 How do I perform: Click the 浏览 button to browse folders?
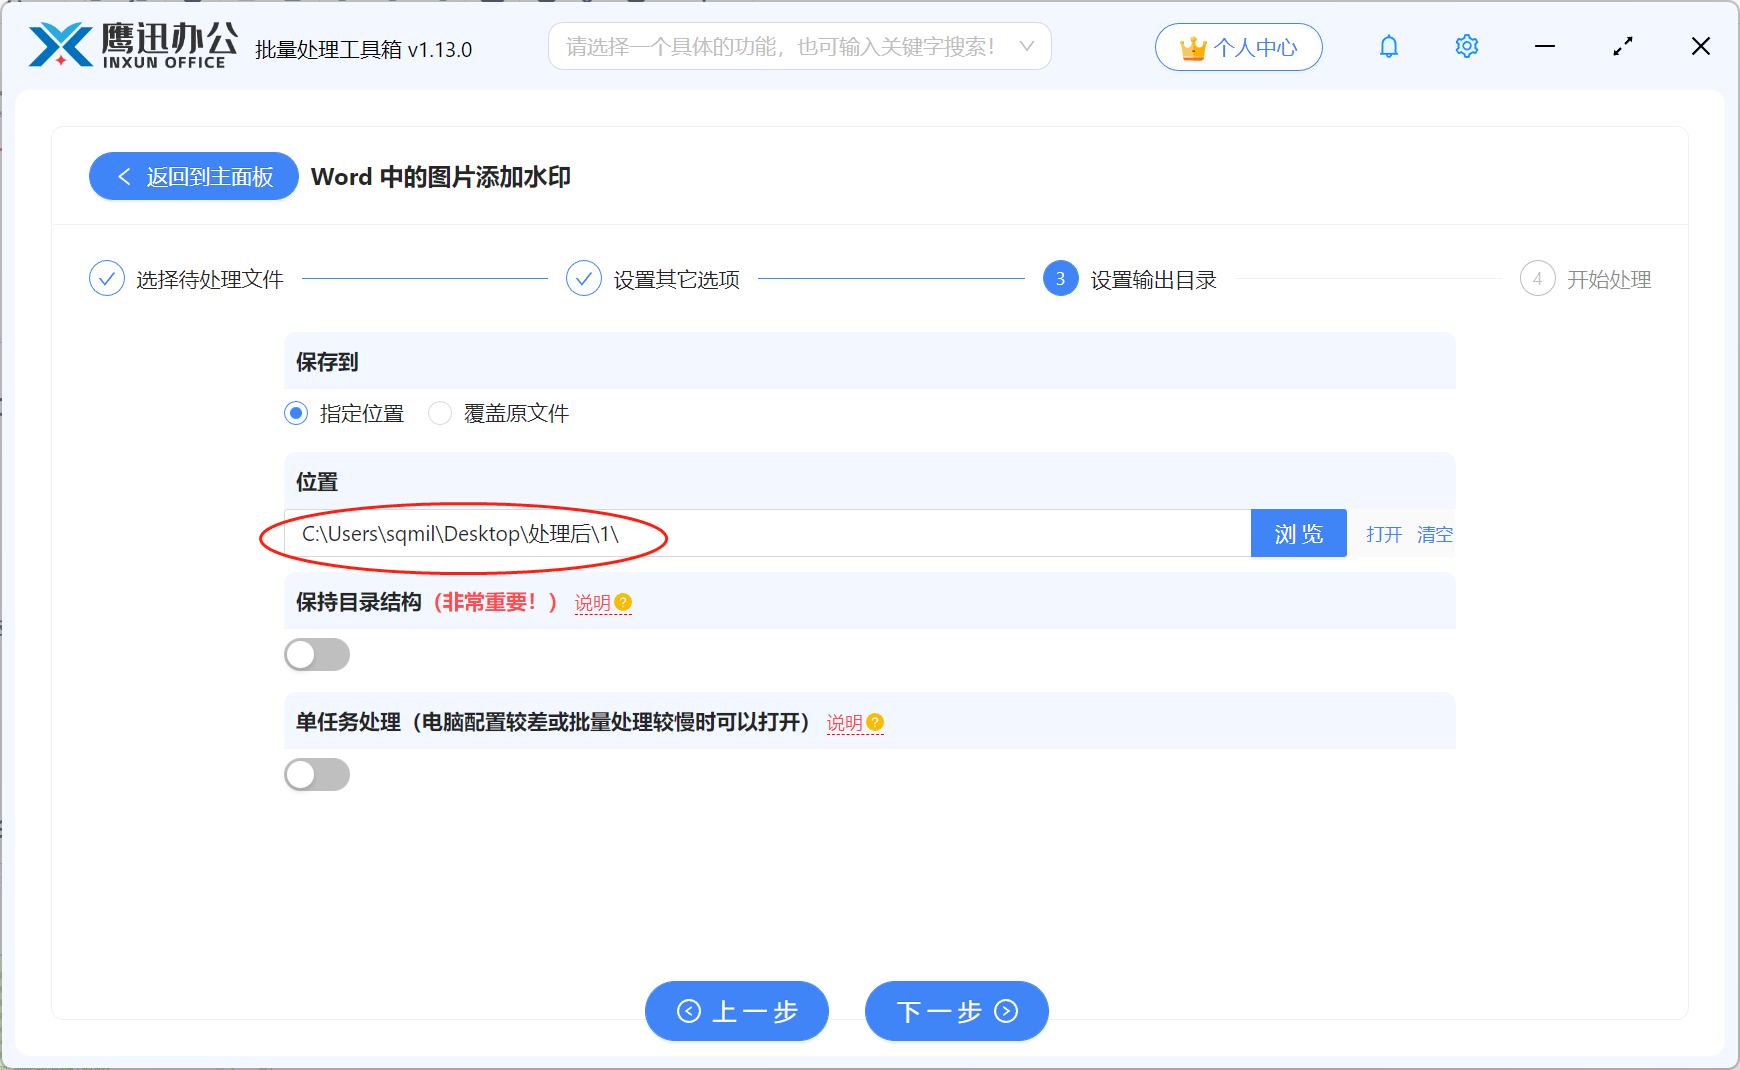[x=1298, y=533]
